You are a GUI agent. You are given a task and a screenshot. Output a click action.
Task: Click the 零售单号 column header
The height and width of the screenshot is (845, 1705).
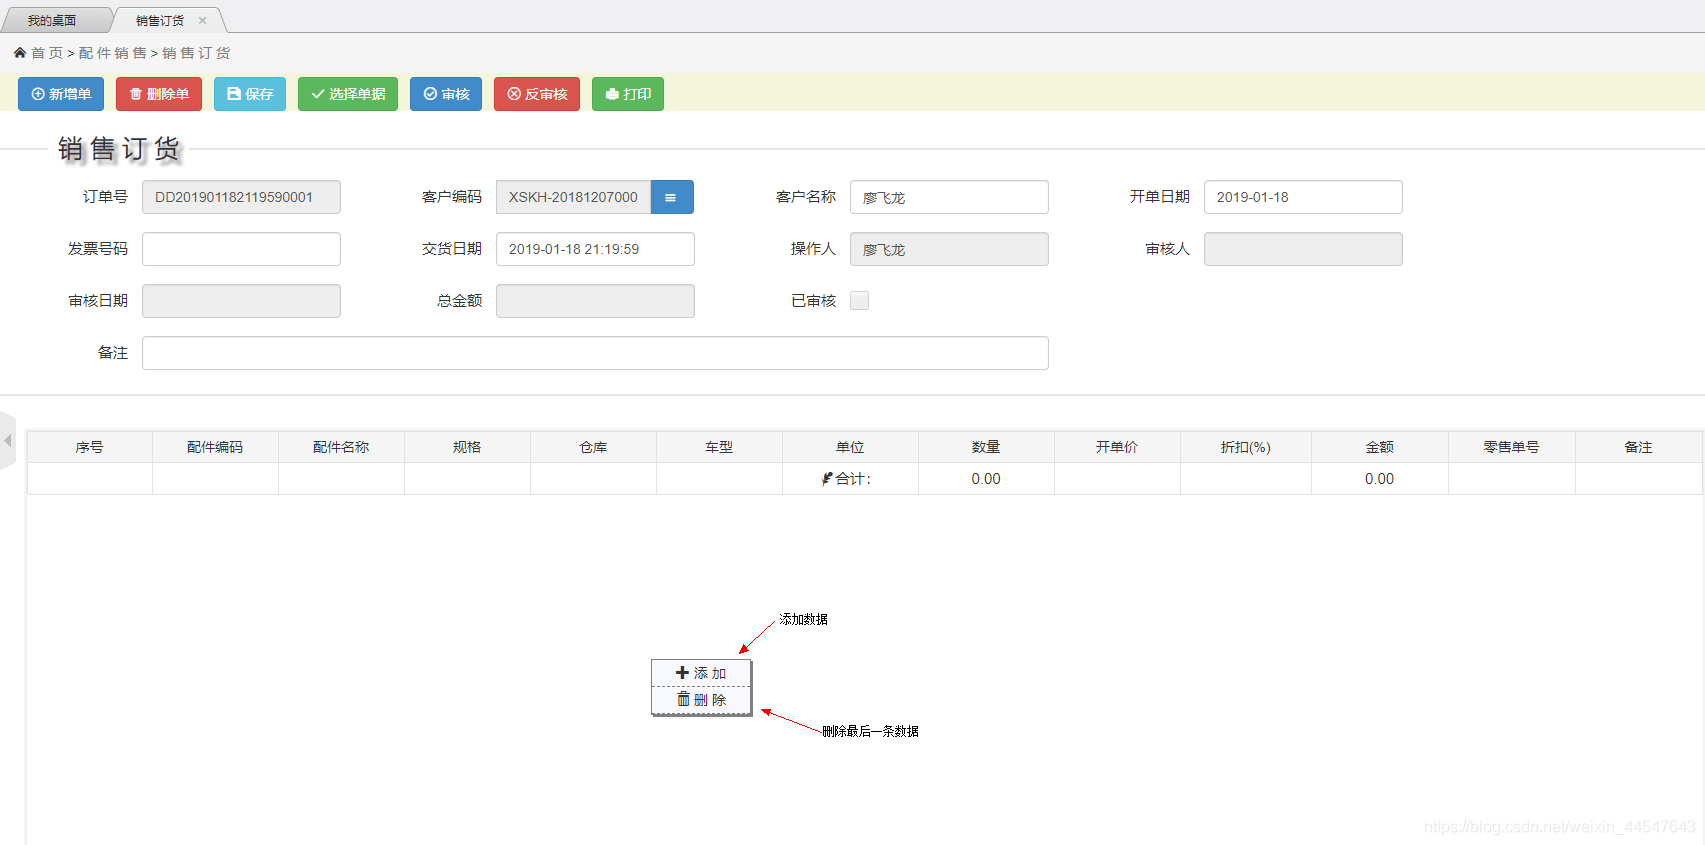(1512, 447)
